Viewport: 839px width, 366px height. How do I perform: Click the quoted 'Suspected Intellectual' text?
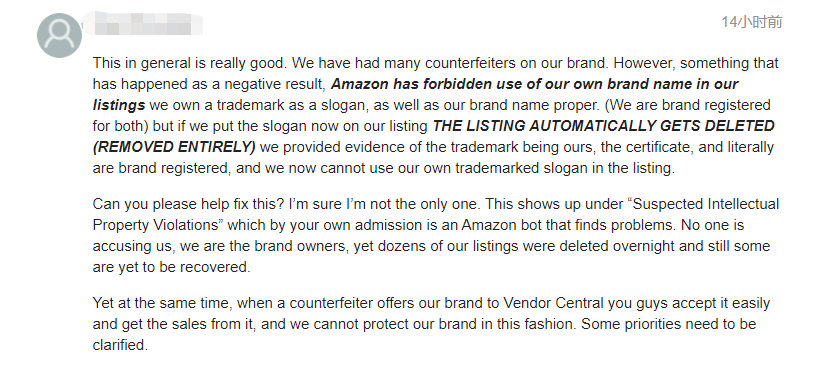point(703,204)
